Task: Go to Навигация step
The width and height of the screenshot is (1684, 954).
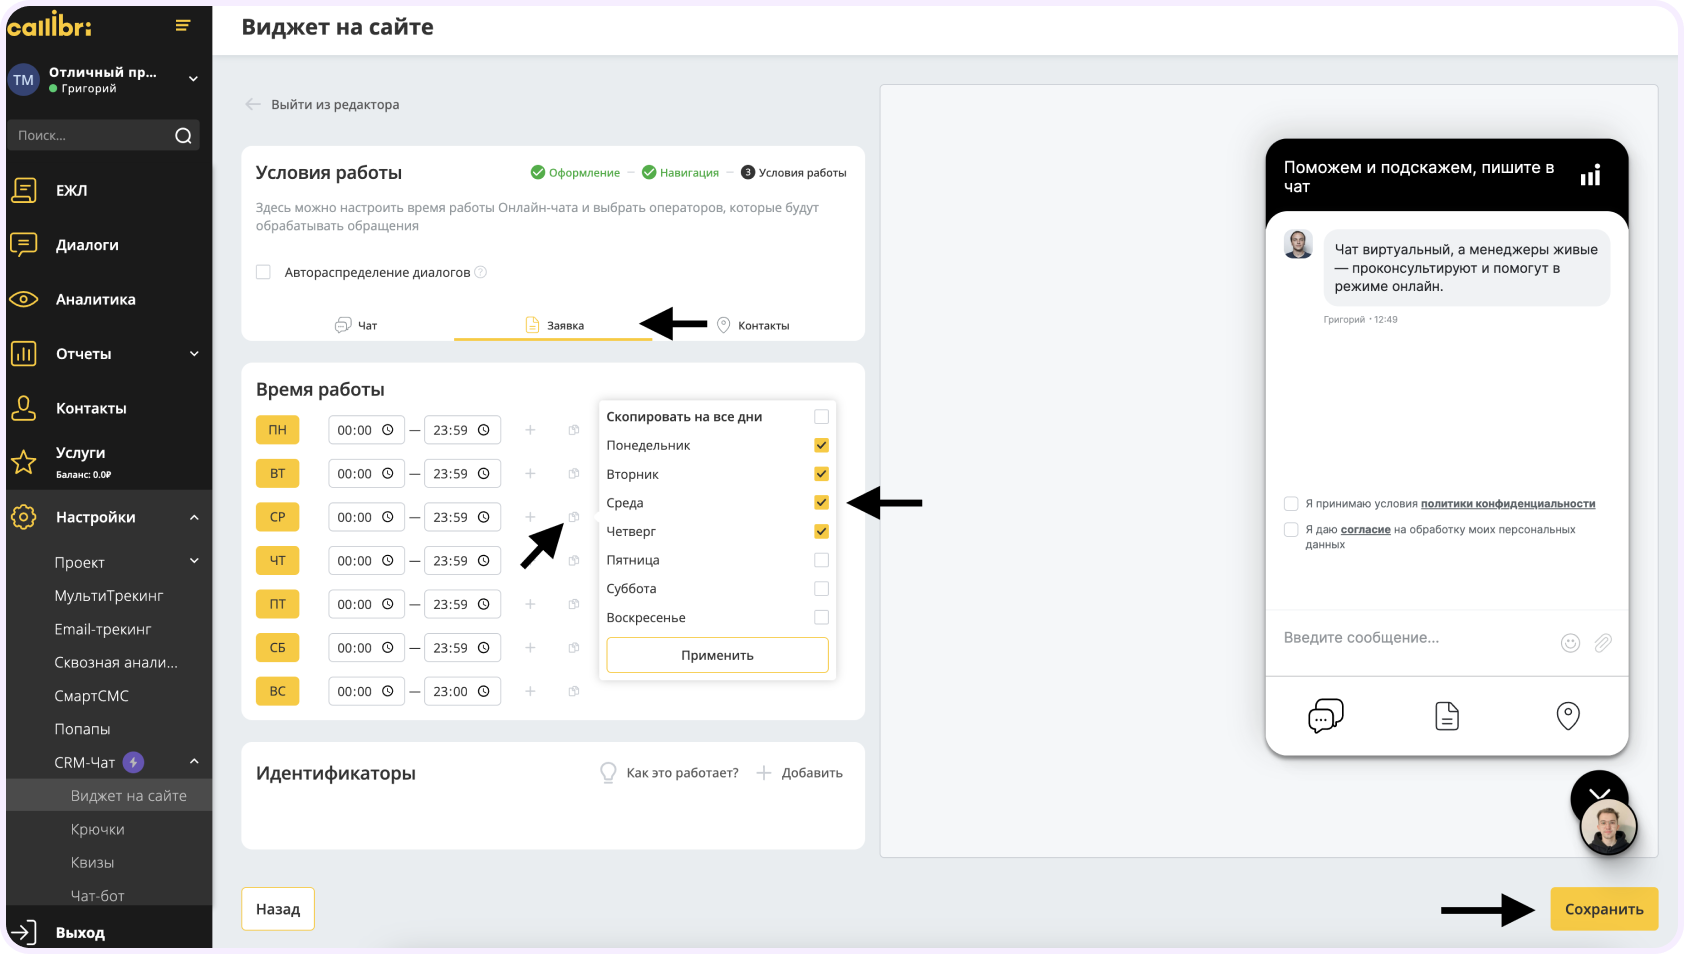Action: point(680,172)
